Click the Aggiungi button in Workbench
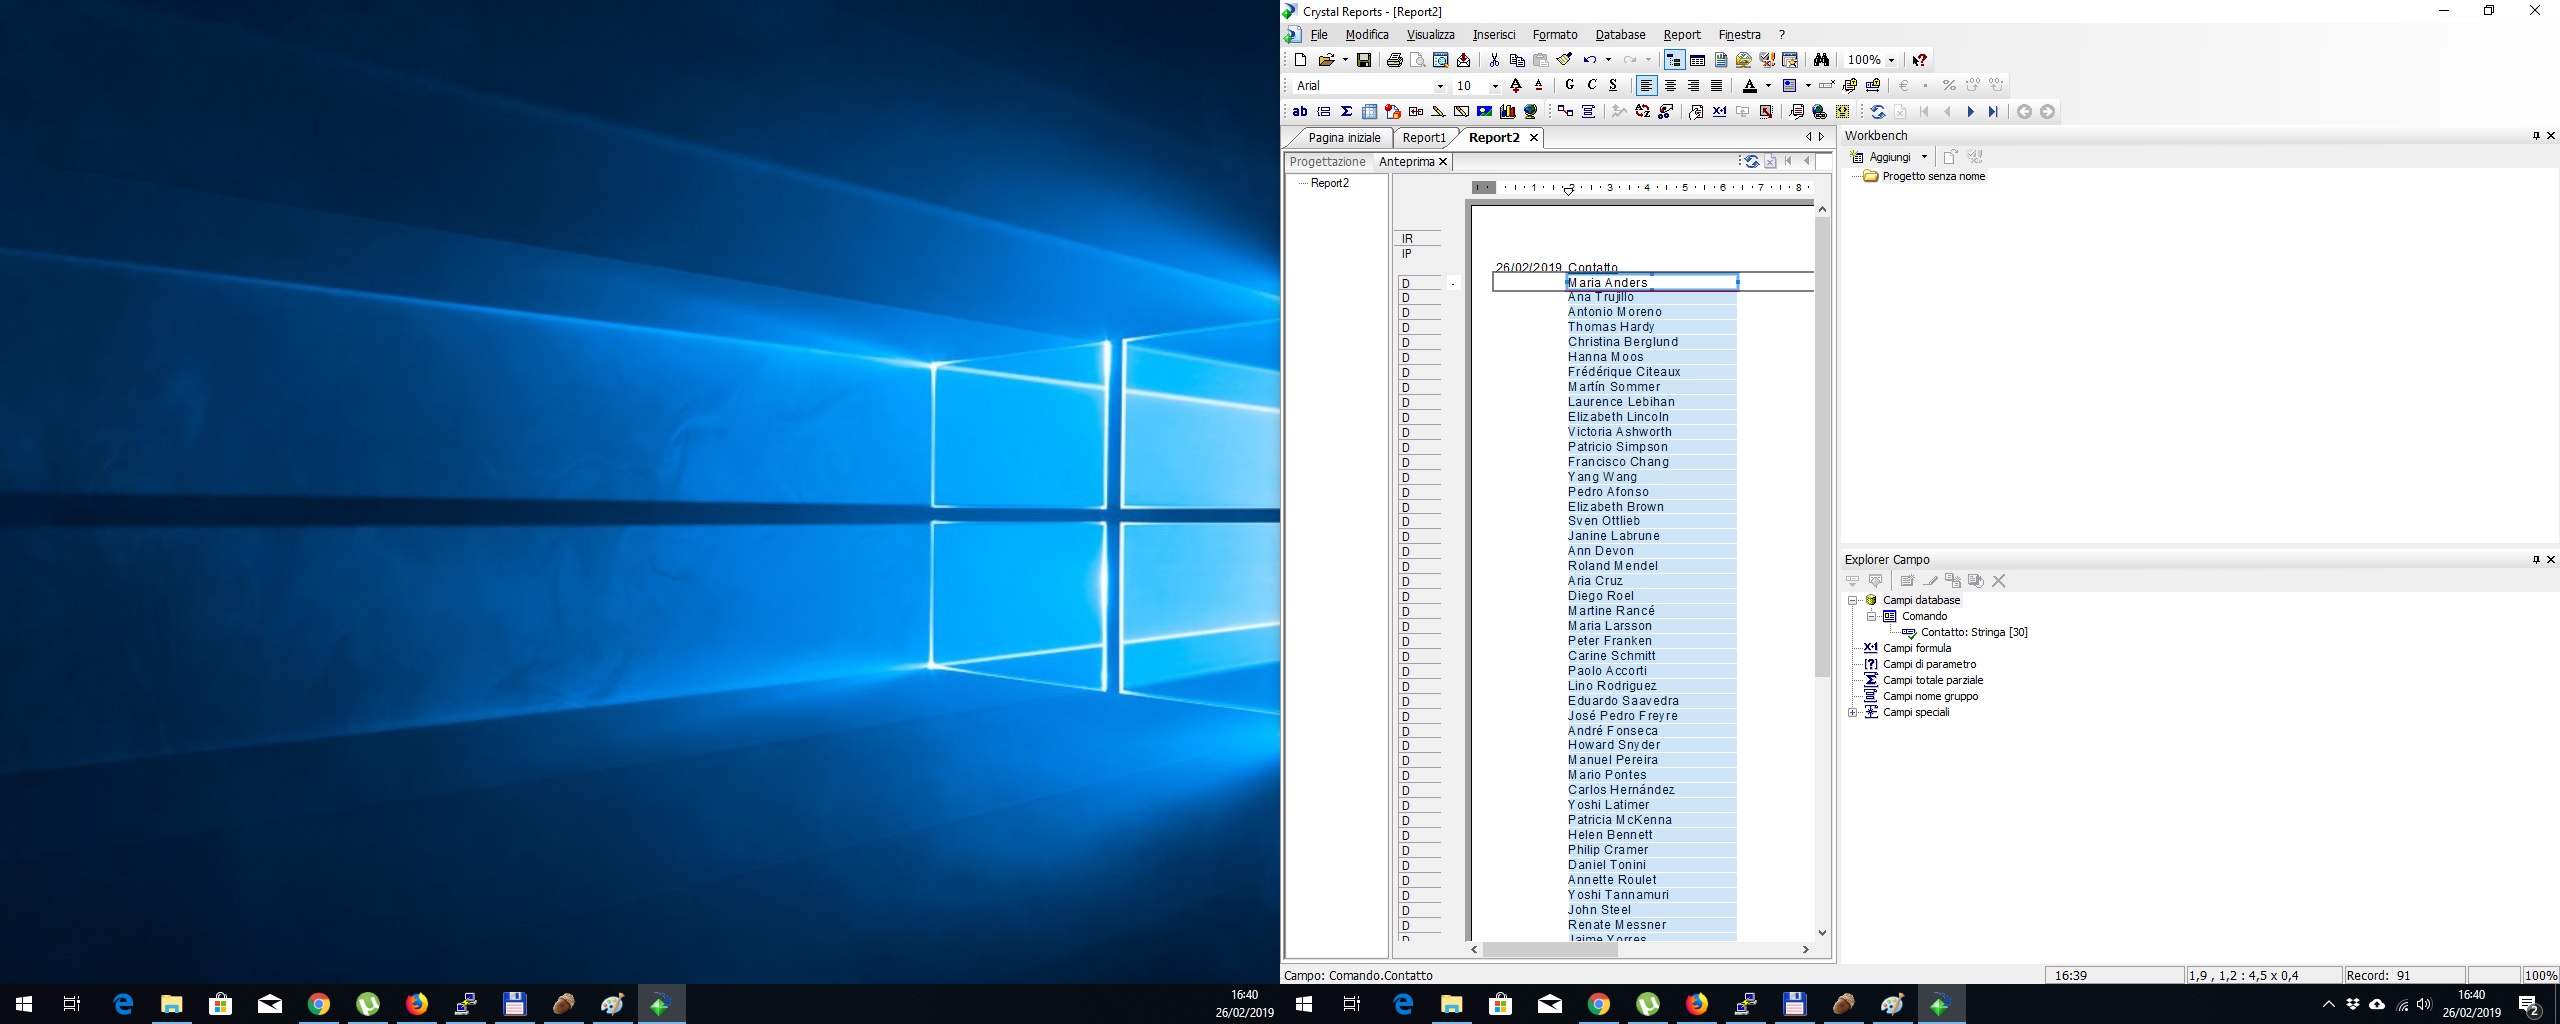2560x1024 pixels. [1889, 157]
